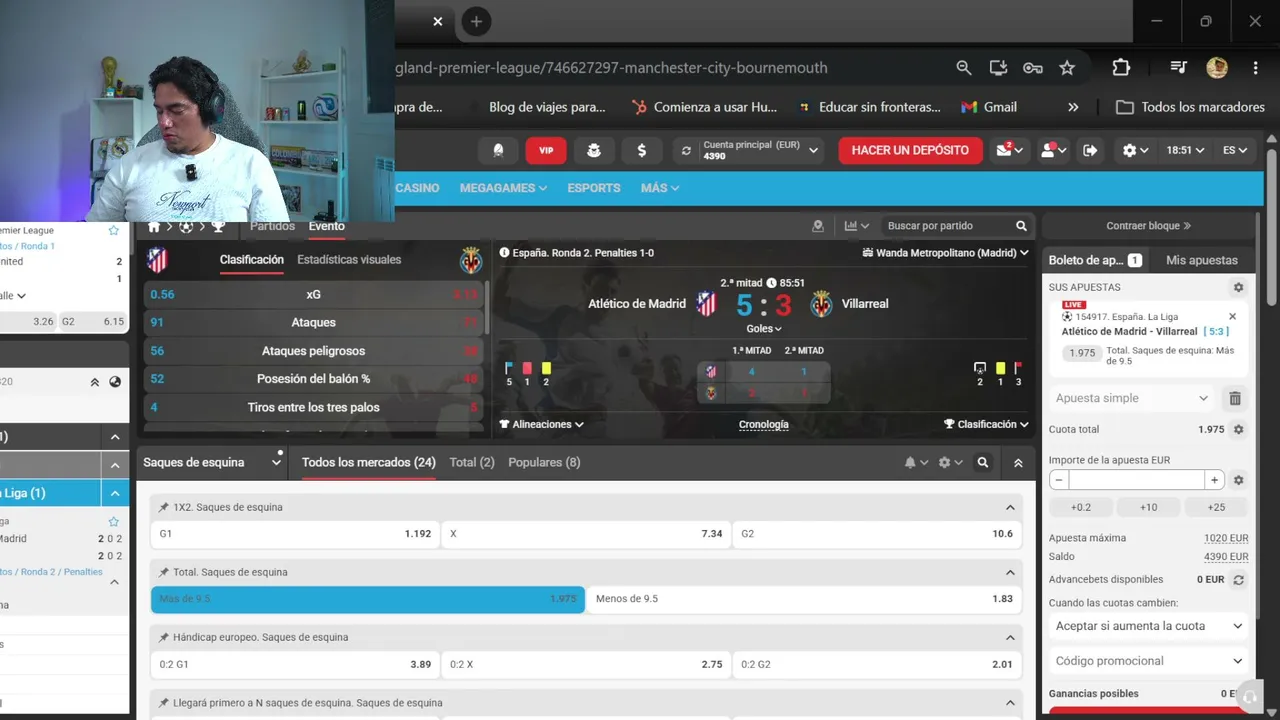Collapse the 'Hándicap europeo. Saques de esquina' market
This screenshot has width=1280, height=720.
pyautogui.click(x=1010, y=637)
